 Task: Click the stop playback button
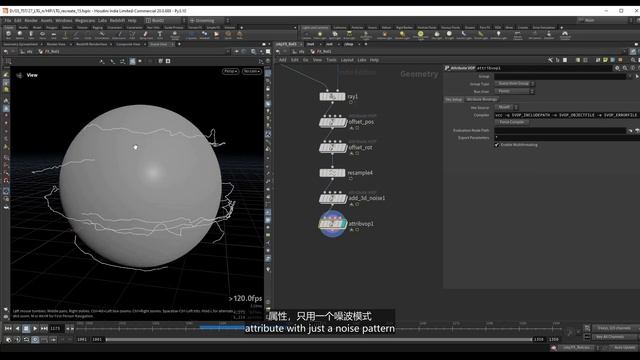pyautogui.click(x=26, y=328)
